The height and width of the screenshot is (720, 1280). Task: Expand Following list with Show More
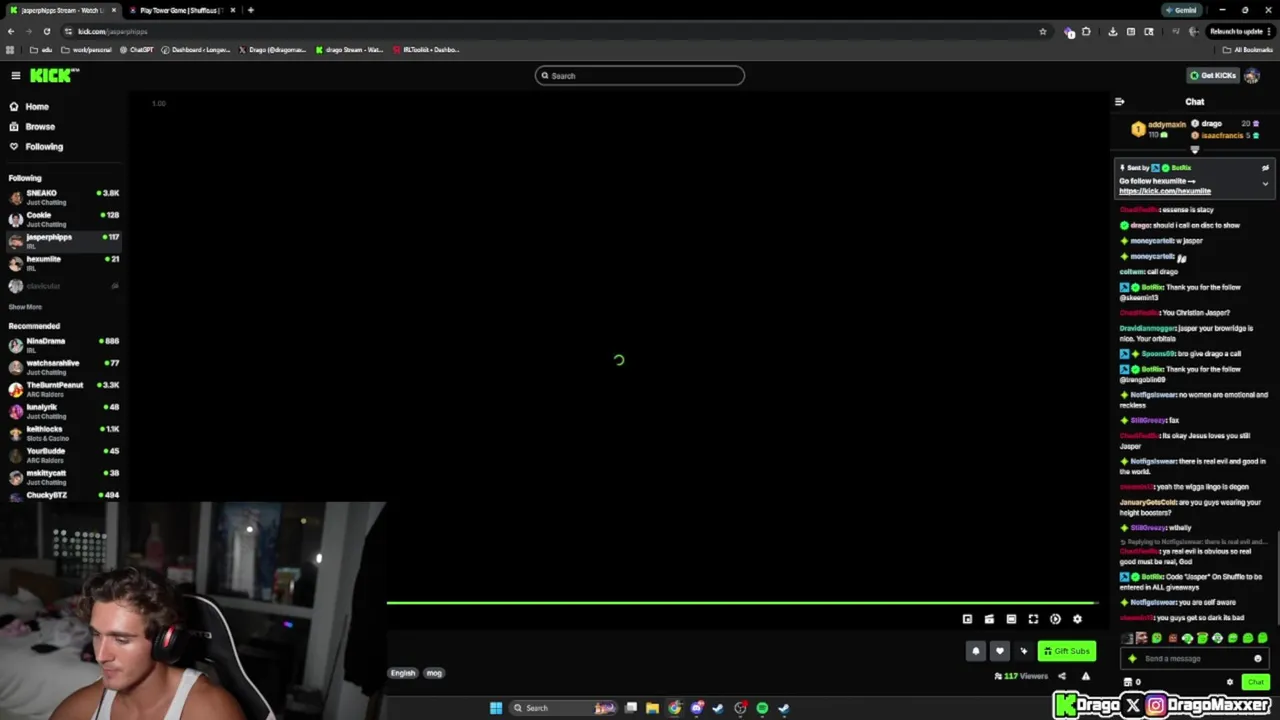coord(25,307)
